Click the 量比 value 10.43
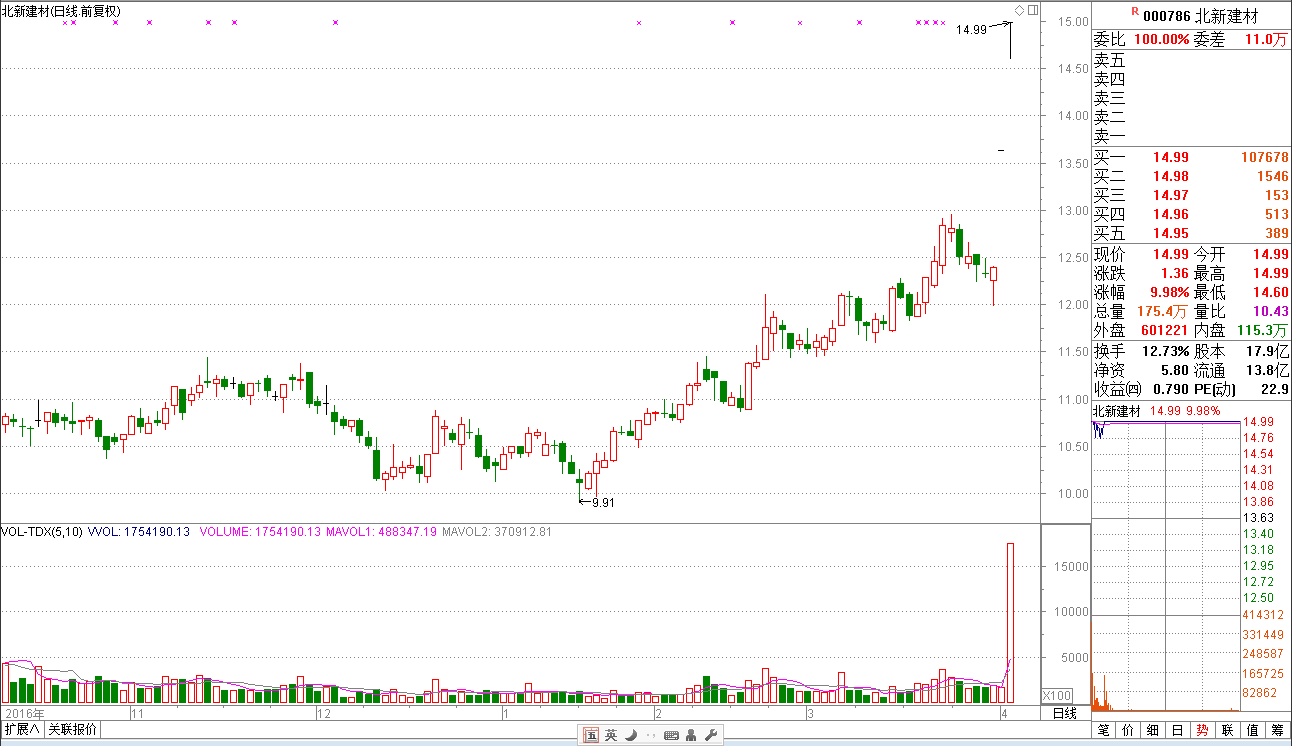The height and width of the screenshot is (746, 1292). [x=1270, y=312]
